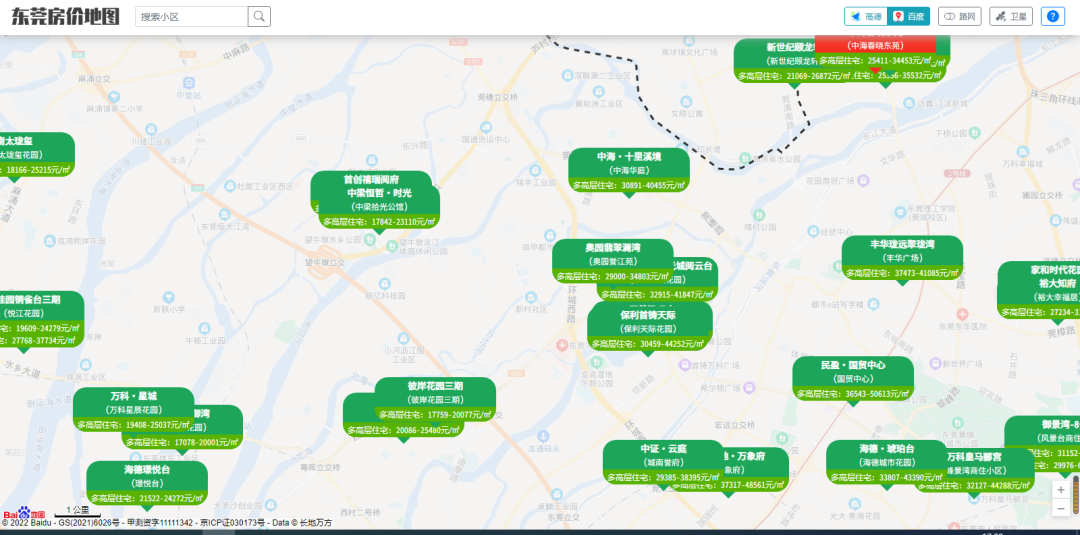Screen dimensions: 1080x535
Task: Click the 国通货运中心 POI icon
Action: [486, 127]
